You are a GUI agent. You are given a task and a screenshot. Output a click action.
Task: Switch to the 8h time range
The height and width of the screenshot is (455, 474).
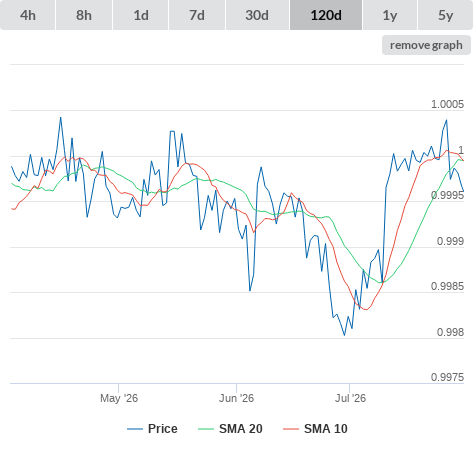tap(84, 15)
